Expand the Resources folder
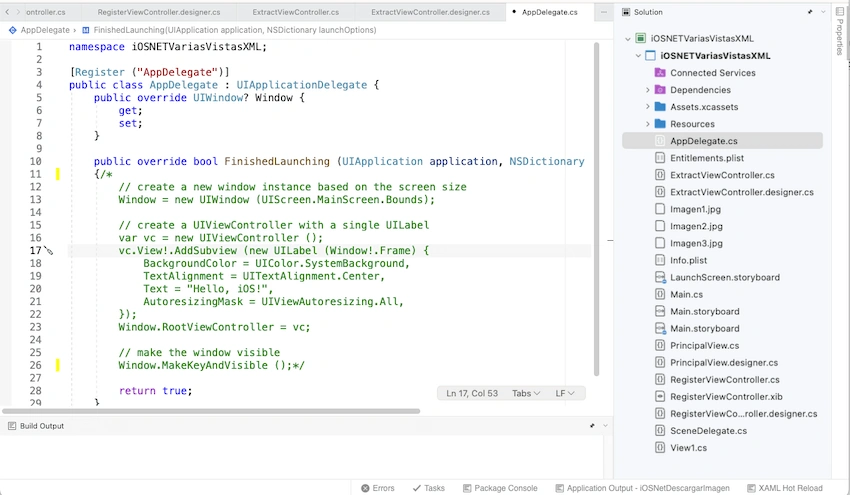The width and height of the screenshot is (850, 495). (647, 124)
